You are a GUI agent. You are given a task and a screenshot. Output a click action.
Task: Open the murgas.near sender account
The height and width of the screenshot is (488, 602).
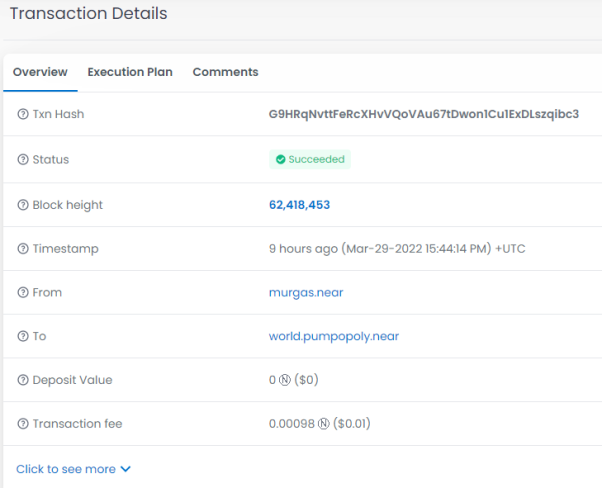point(306,293)
